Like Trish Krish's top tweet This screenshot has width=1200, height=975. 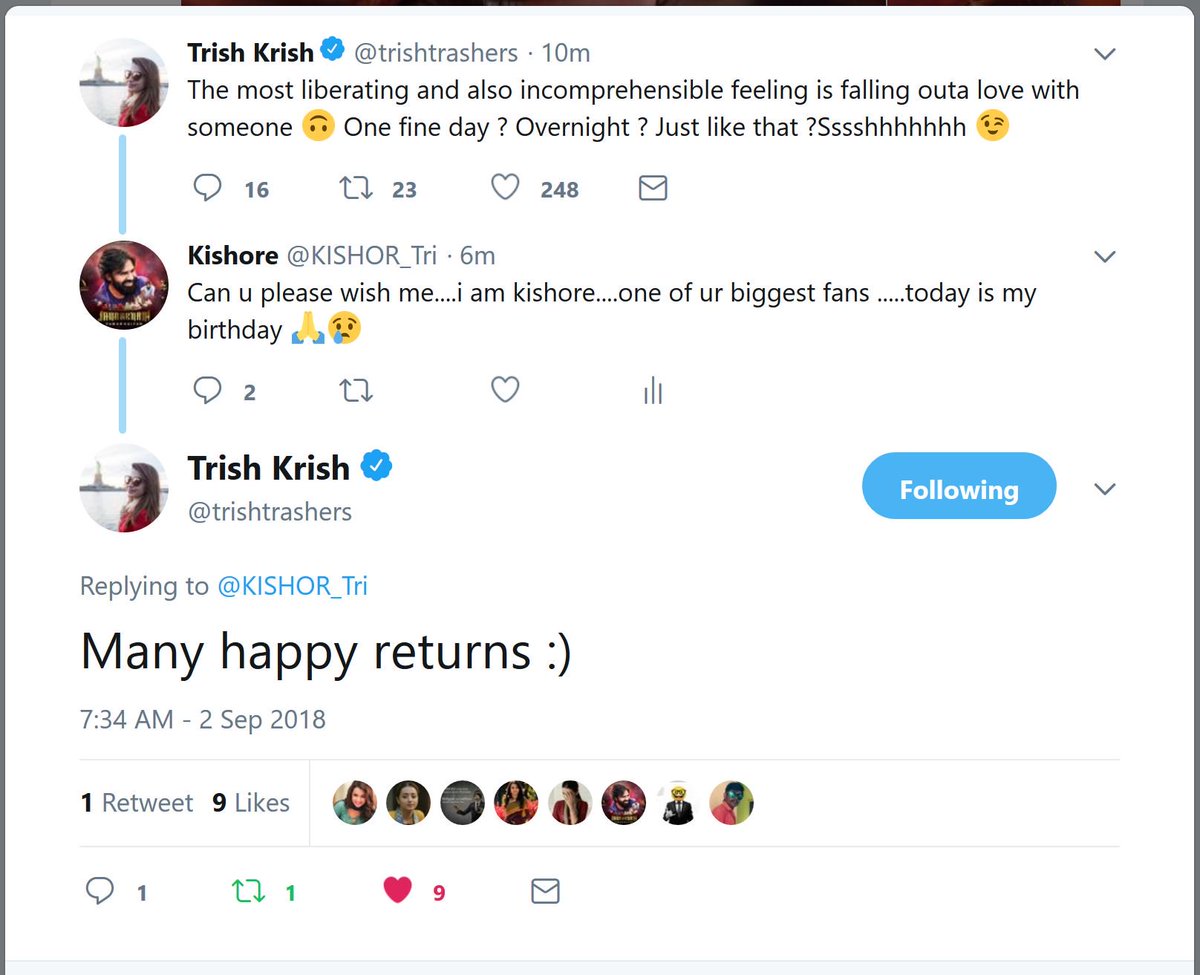[x=506, y=189]
